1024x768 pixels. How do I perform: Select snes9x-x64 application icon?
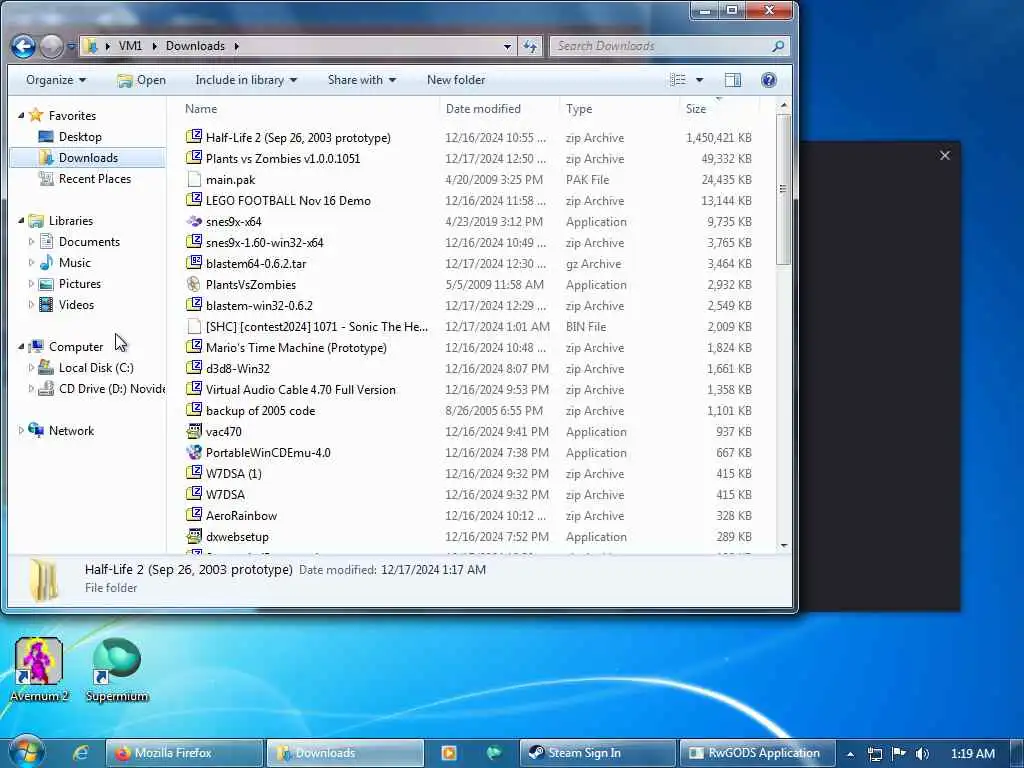(x=194, y=221)
